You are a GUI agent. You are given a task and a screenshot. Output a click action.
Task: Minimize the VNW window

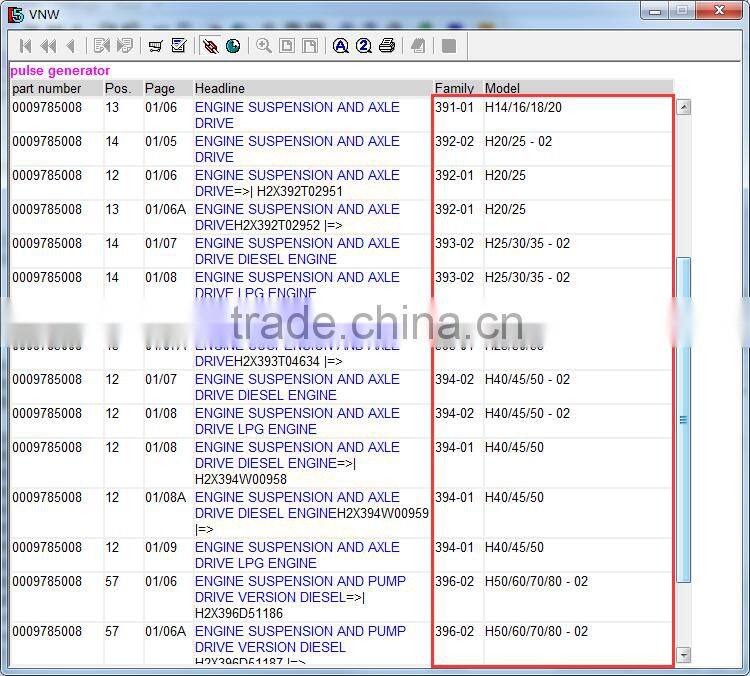[x=655, y=11]
